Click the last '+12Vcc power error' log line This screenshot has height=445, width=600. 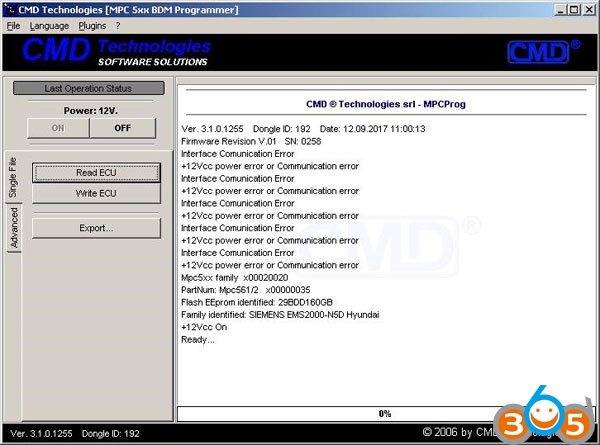pos(270,265)
